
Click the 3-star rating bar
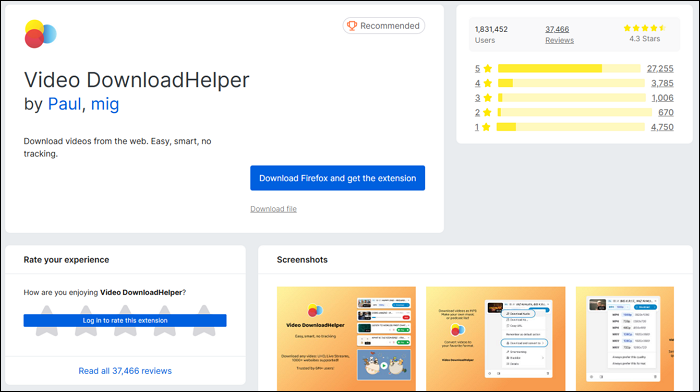click(x=572, y=98)
